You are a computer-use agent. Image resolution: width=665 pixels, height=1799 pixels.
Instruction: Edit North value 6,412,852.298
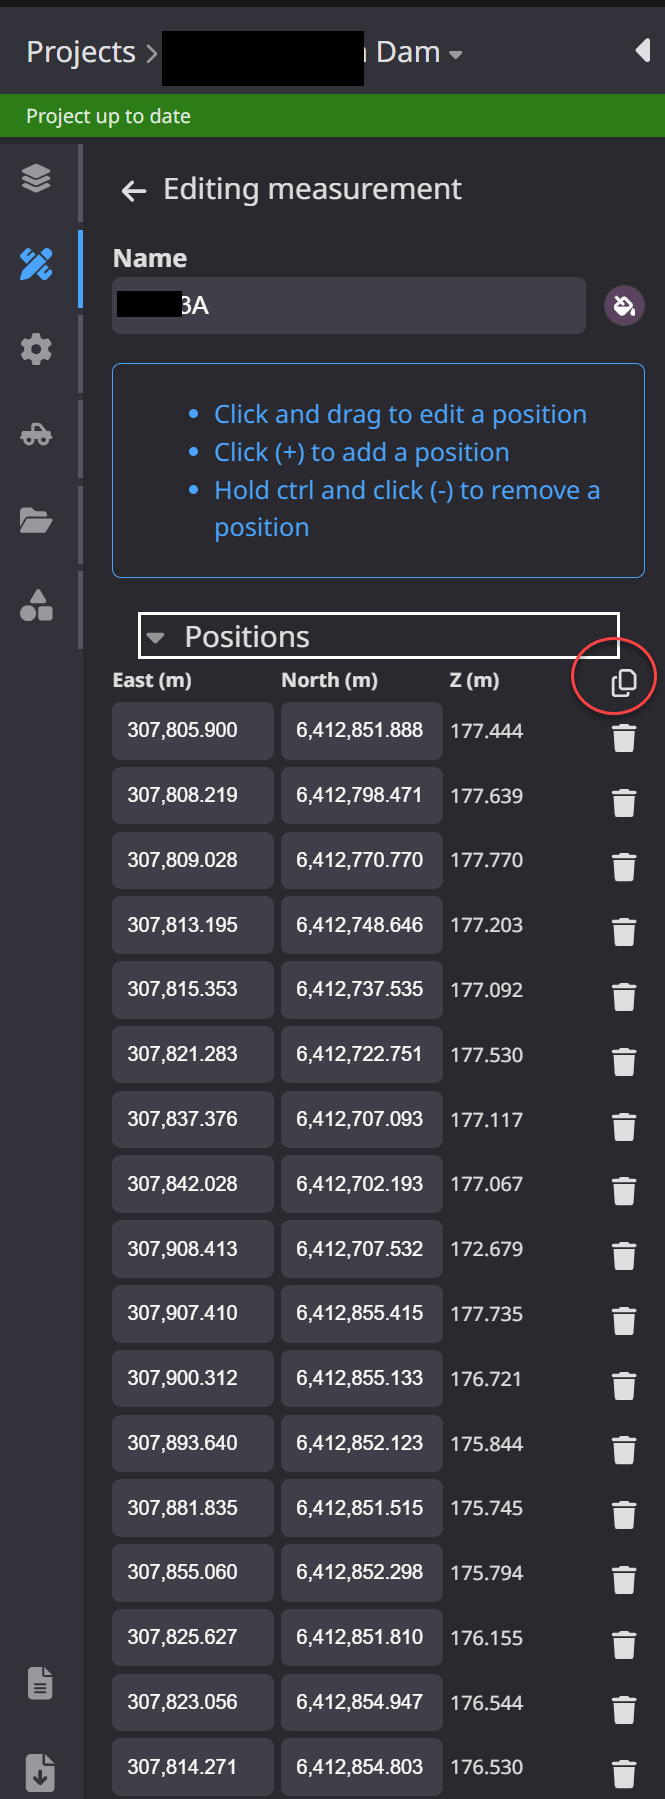coord(361,1572)
